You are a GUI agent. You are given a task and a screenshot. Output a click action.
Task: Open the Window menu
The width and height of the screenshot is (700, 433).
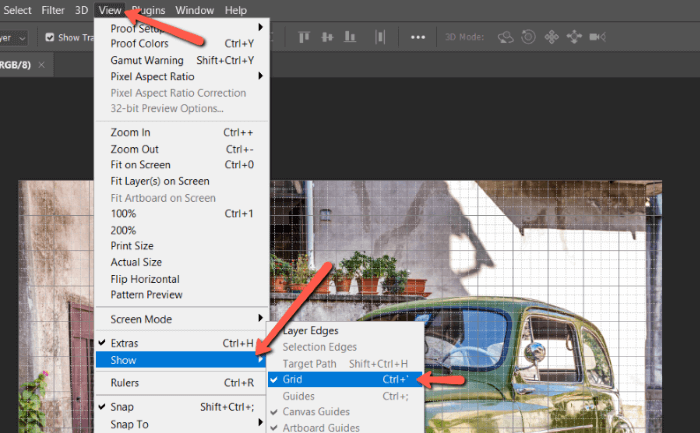click(194, 10)
